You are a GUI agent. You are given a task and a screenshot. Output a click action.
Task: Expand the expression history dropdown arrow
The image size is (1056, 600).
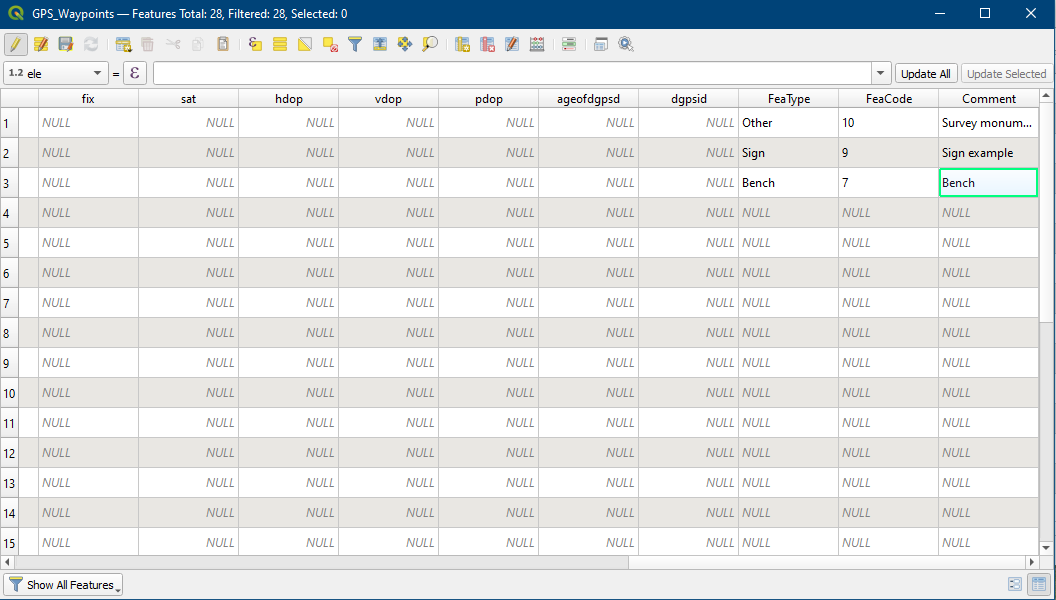[881, 74]
